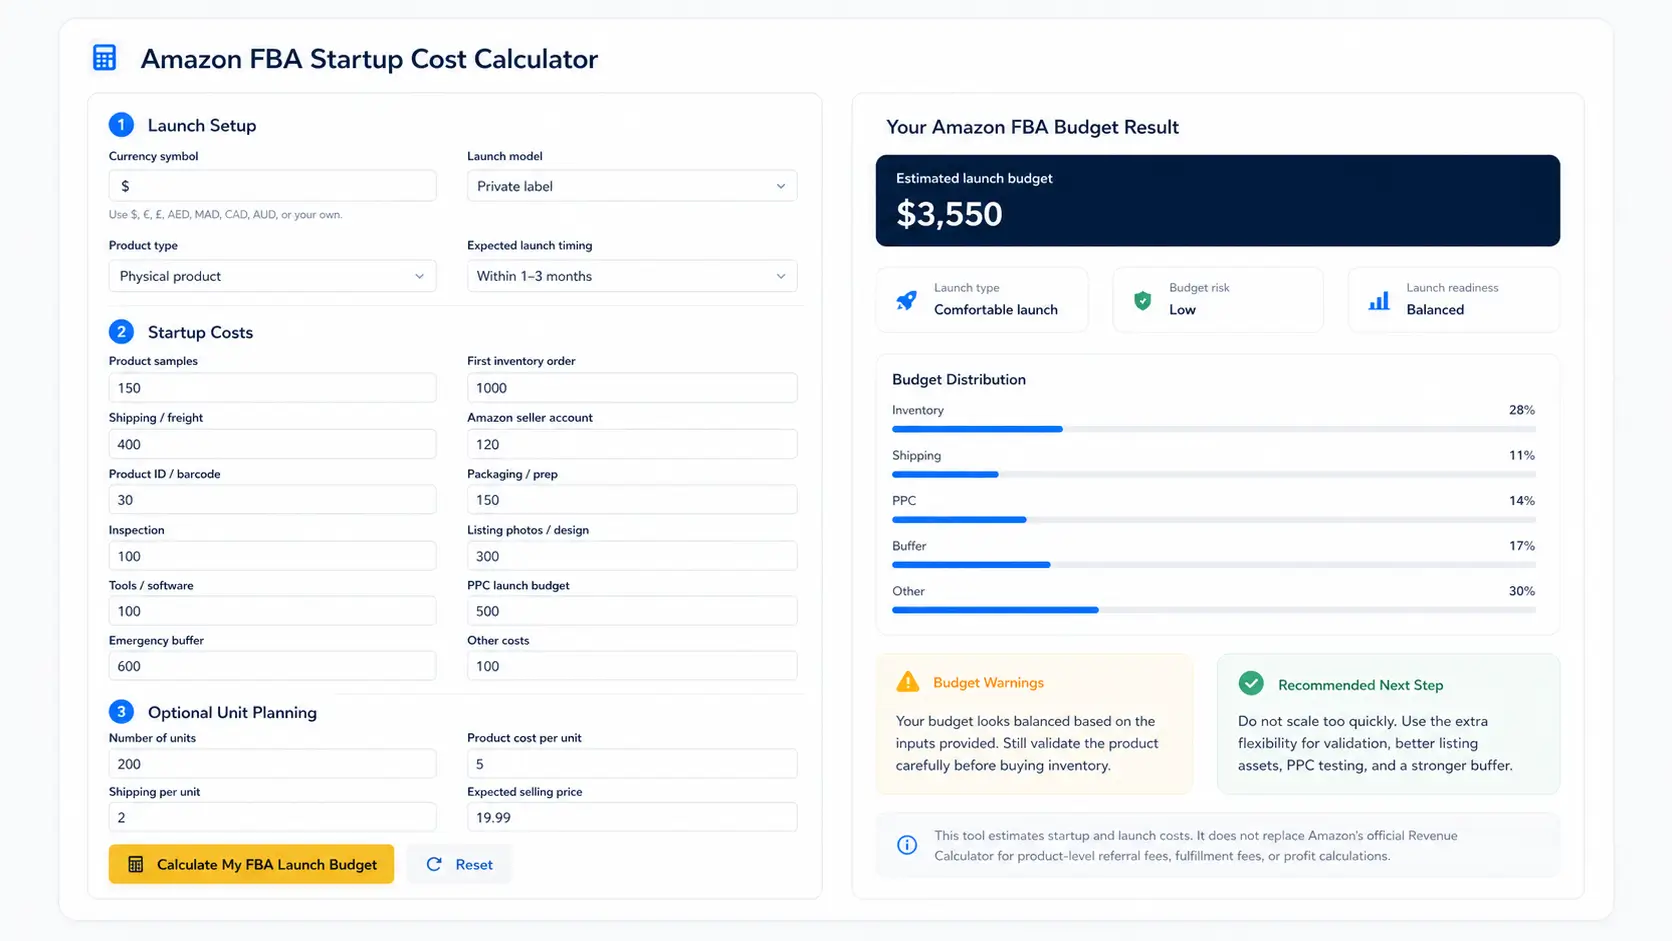Viewport: 1672px width, 941px height.
Task: Click the green checkmark icon in Recommended Next Step
Action: click(x=1251, y=683)
